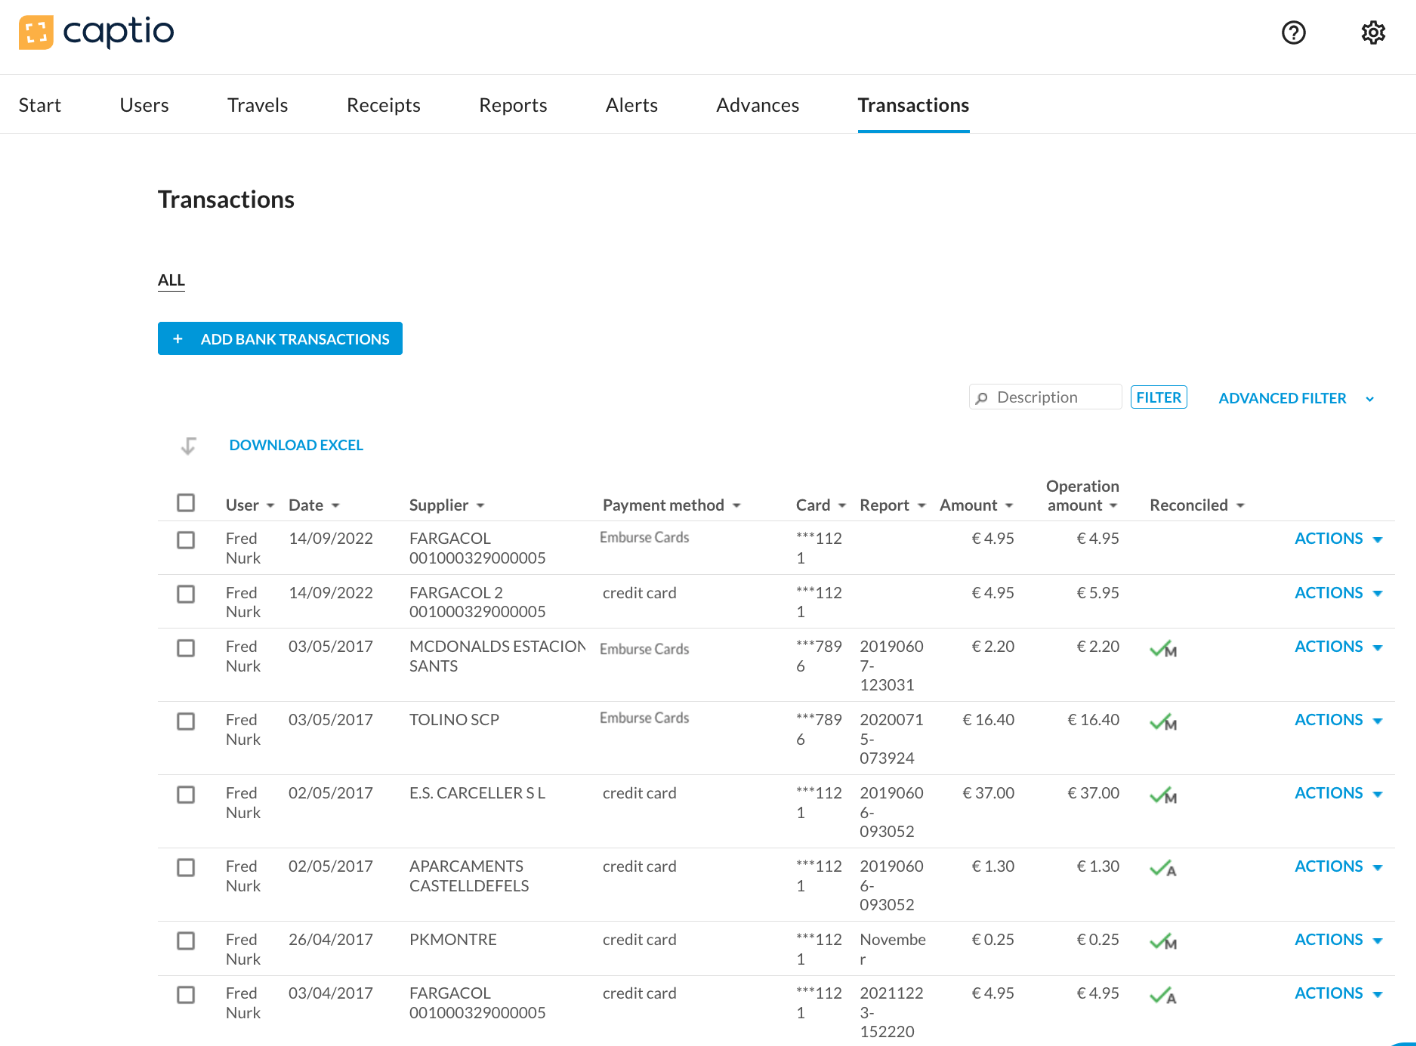This screenshot has height=1046, width=1416.
Task: Open ACTIONS menu for FARGACOL 2 row
Action: click(x=1338, y=593)
